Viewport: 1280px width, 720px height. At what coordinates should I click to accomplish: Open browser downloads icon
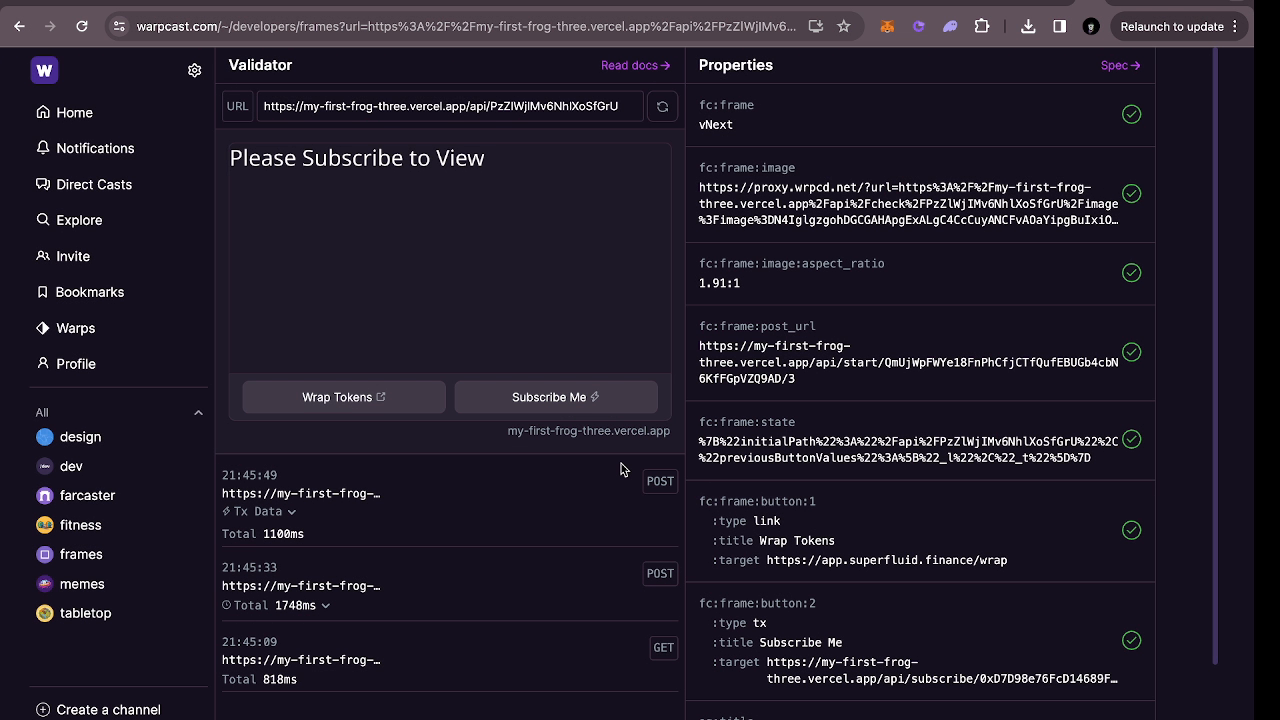coord(1028,27)
